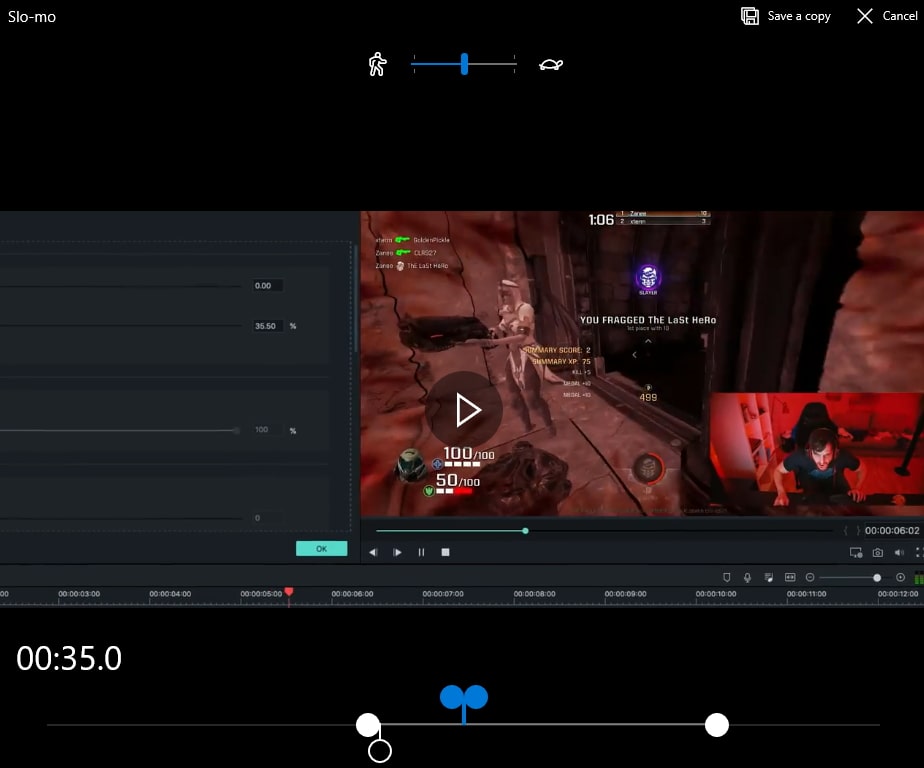Screen dimensions: 924x768
Task: Click the right blue slo-mo range marker
Action: coord(476,697)
